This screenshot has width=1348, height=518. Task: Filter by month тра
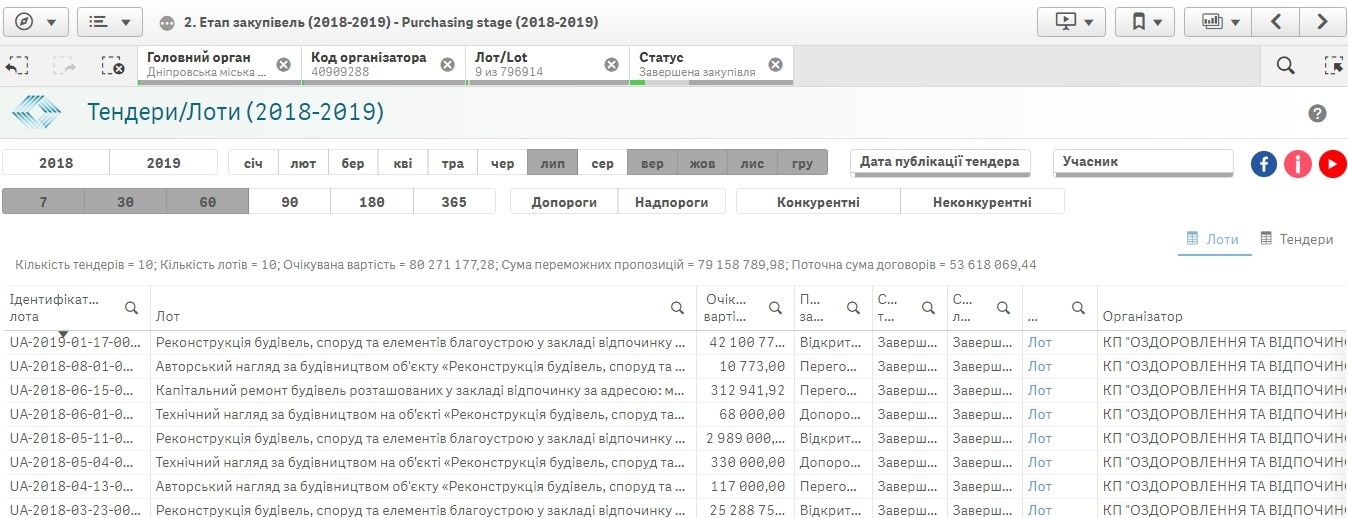pos(453,163)
